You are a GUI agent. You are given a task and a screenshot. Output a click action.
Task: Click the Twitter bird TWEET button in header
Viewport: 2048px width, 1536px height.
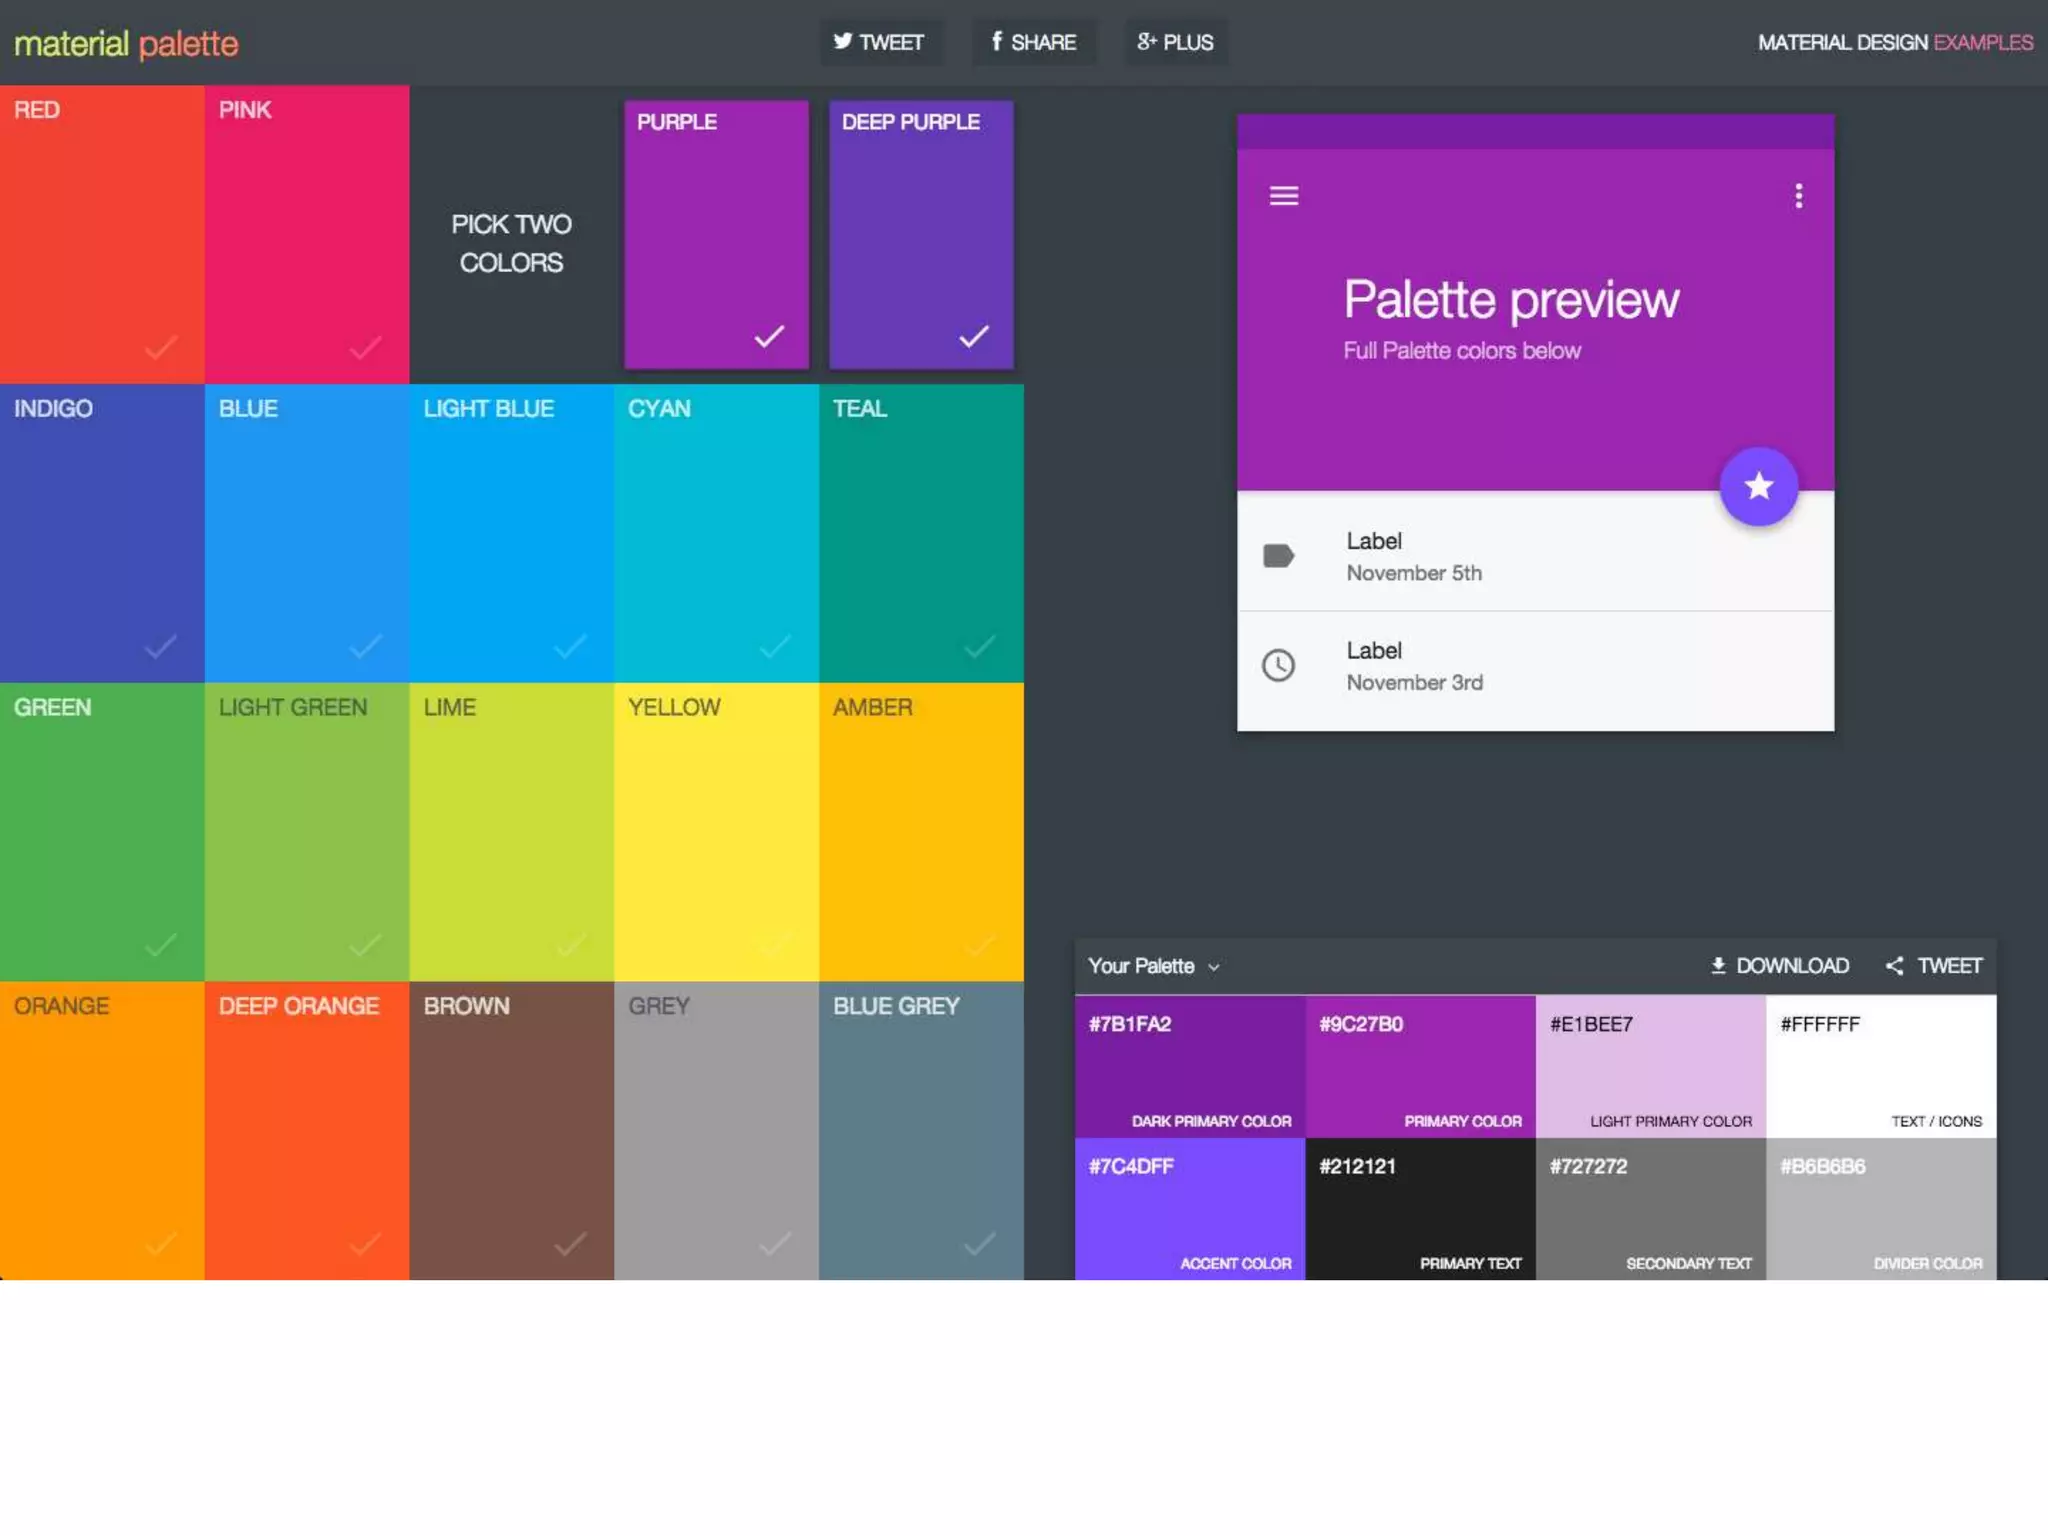coord(879,42)
